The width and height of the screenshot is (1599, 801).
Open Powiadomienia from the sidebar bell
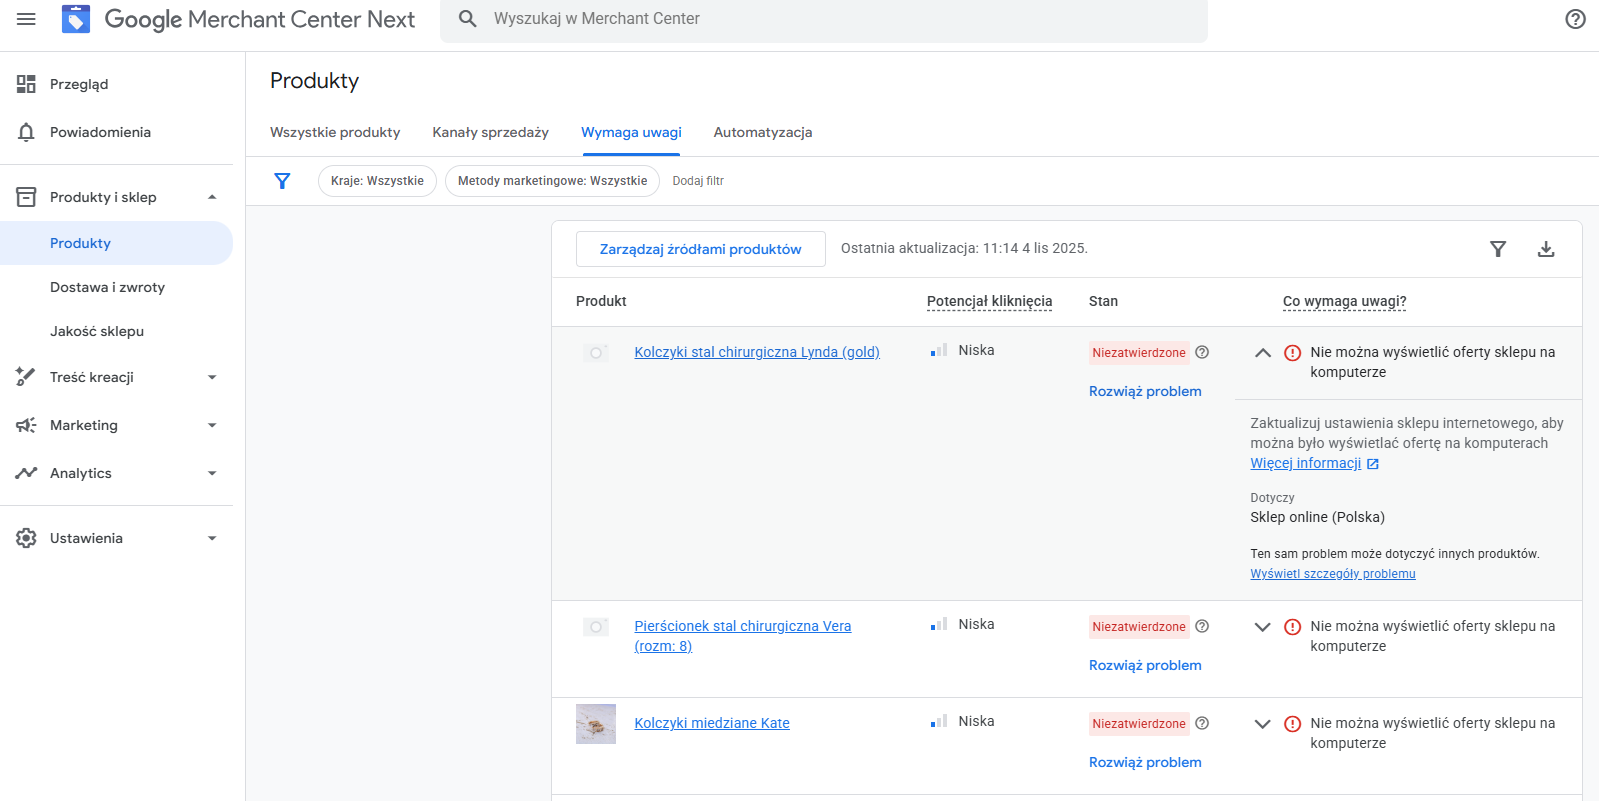pyautogui.click(x=27, y=132)
